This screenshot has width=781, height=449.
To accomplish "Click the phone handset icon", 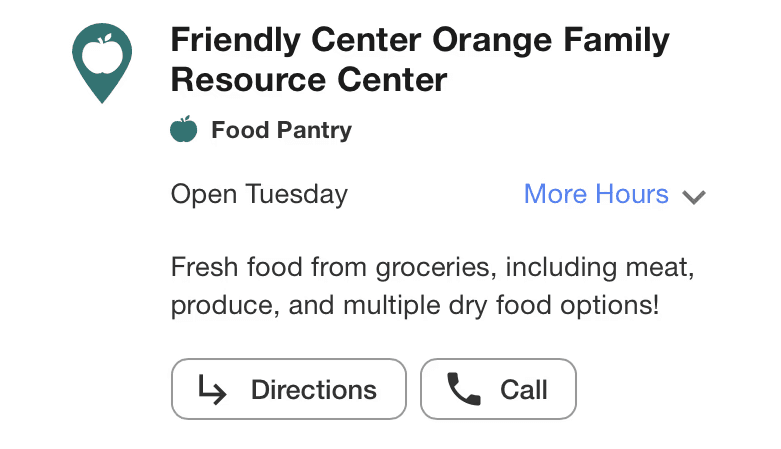I will point(464,389).
